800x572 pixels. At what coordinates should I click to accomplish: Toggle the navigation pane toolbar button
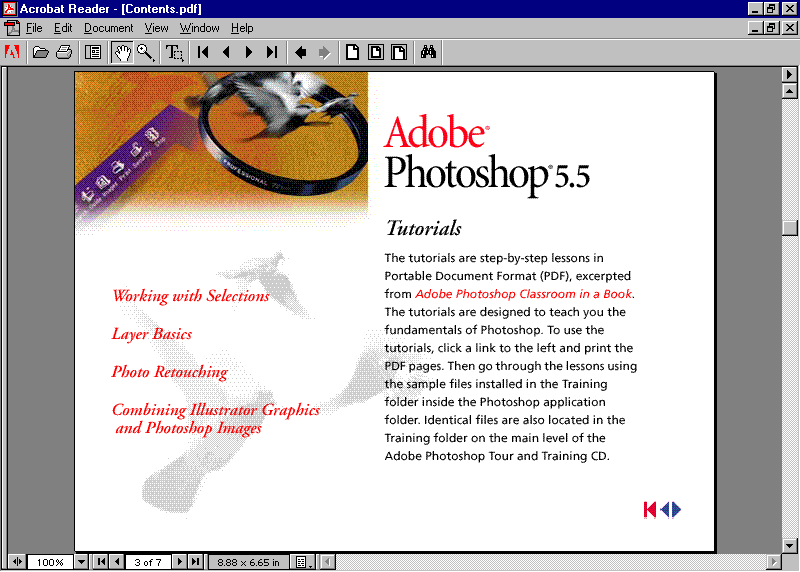pyautogui.click(x=93, y=52)
